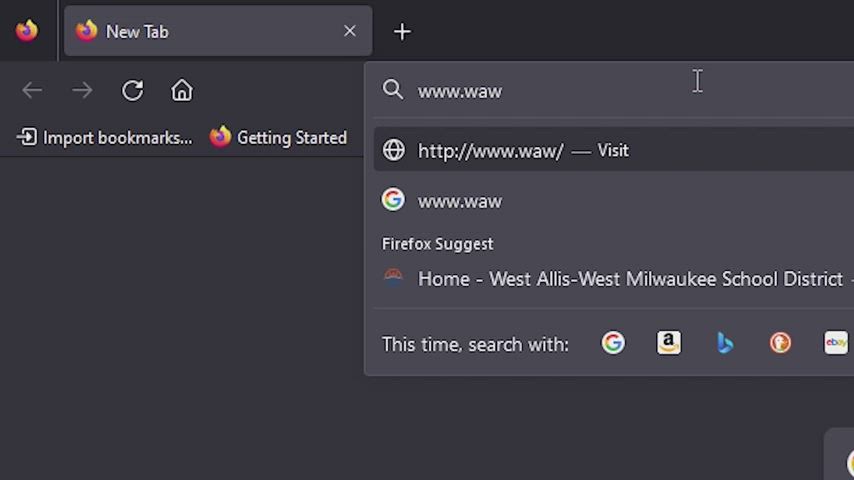Click the magnifier icon in address bar
The height and width of the screenshot is (480, 854).
coord(393,90)
